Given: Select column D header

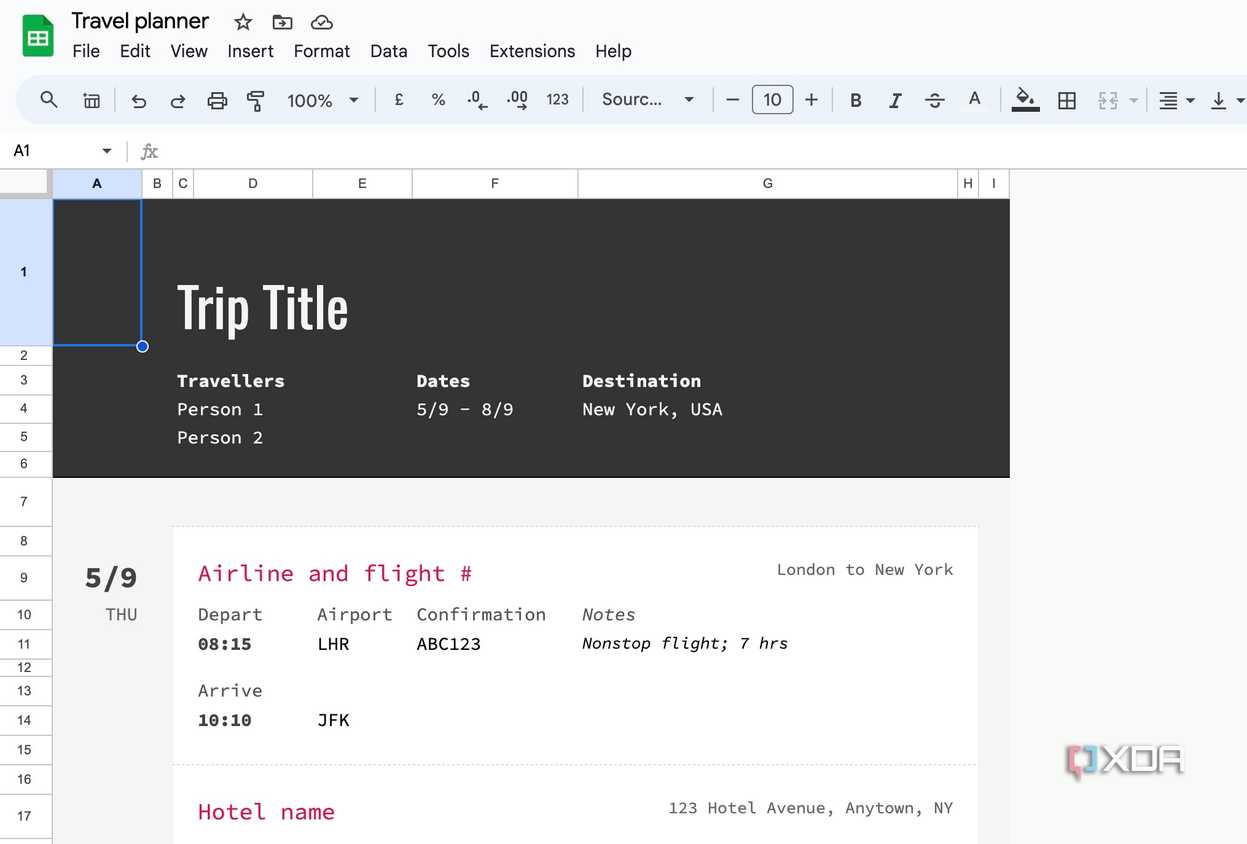Looking at the screenshot, I should (x=253, y=184).
